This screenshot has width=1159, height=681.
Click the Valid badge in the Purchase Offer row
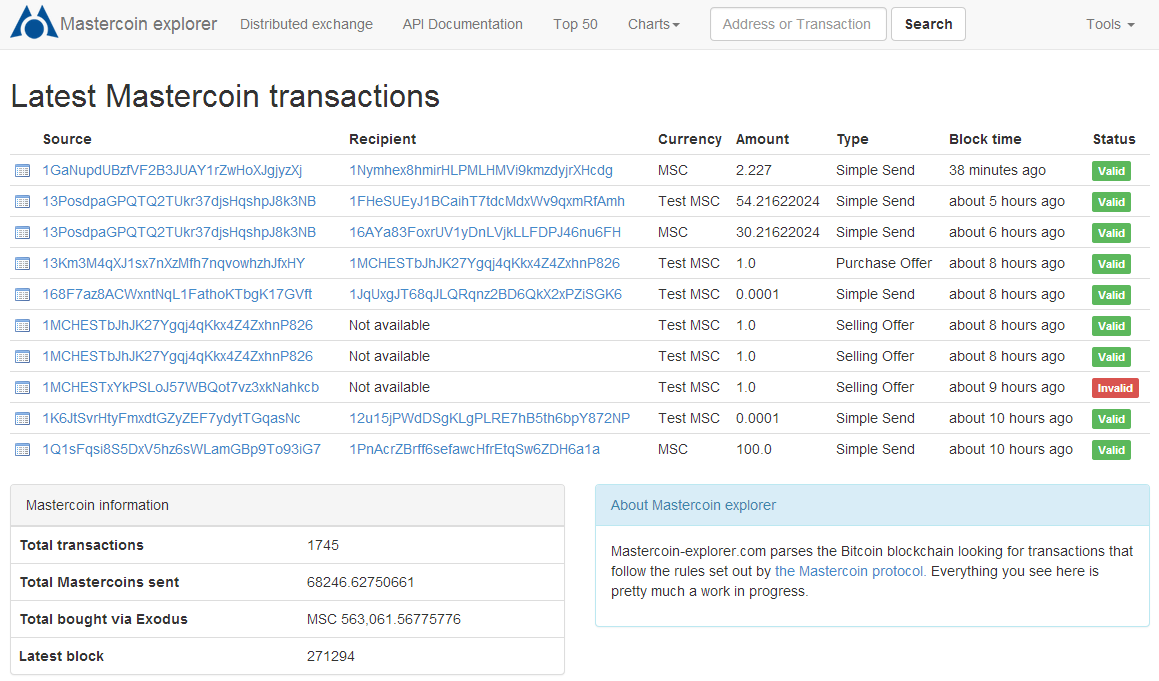1111,264
